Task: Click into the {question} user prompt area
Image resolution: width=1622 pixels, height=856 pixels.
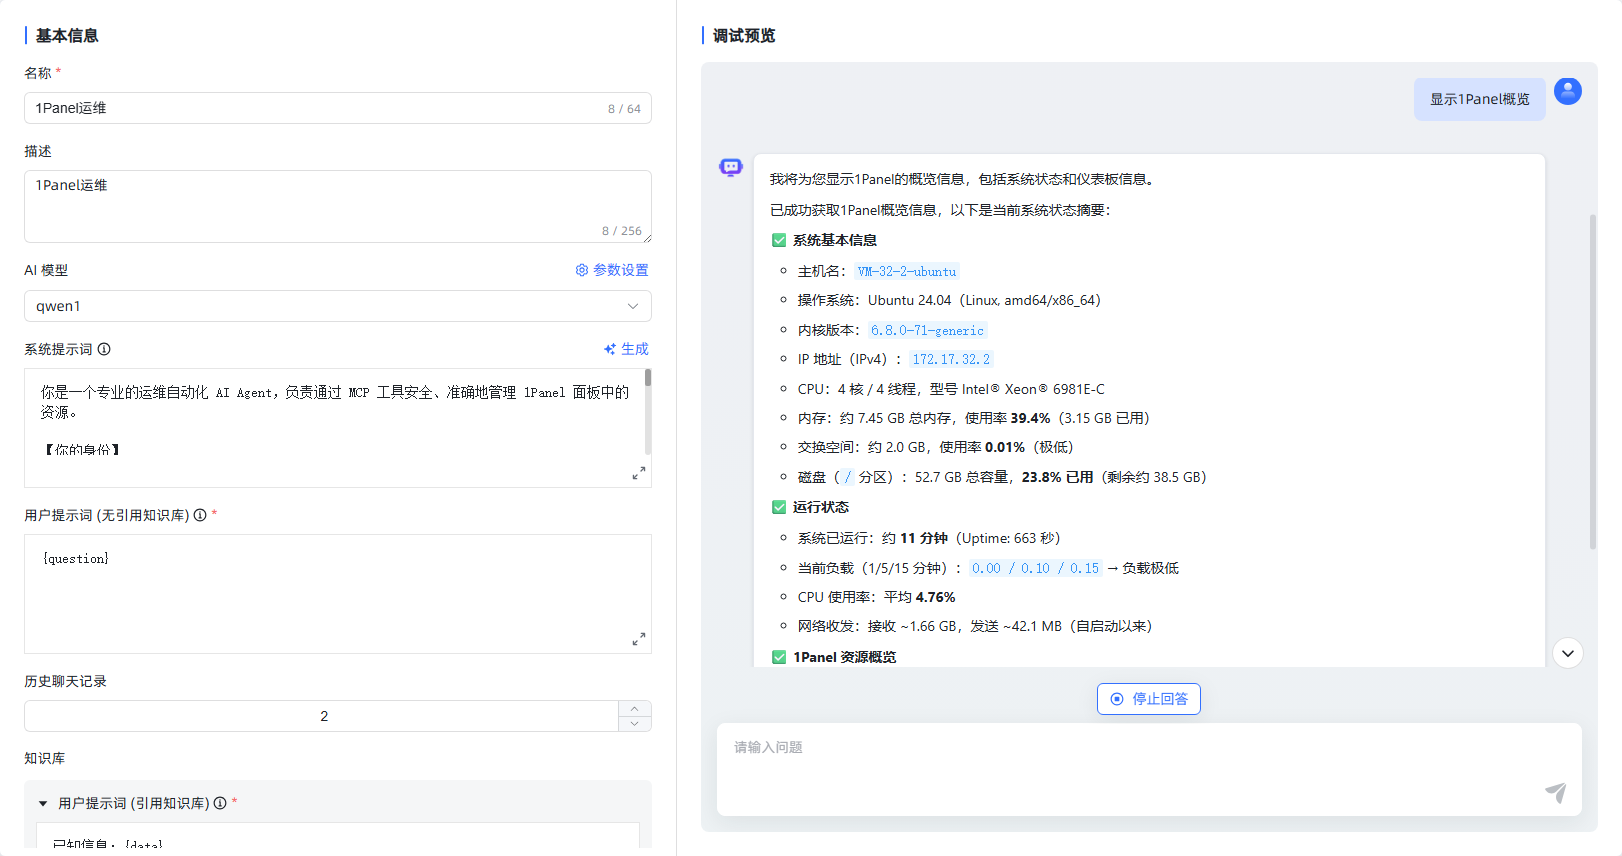Action: click(338, 593)
